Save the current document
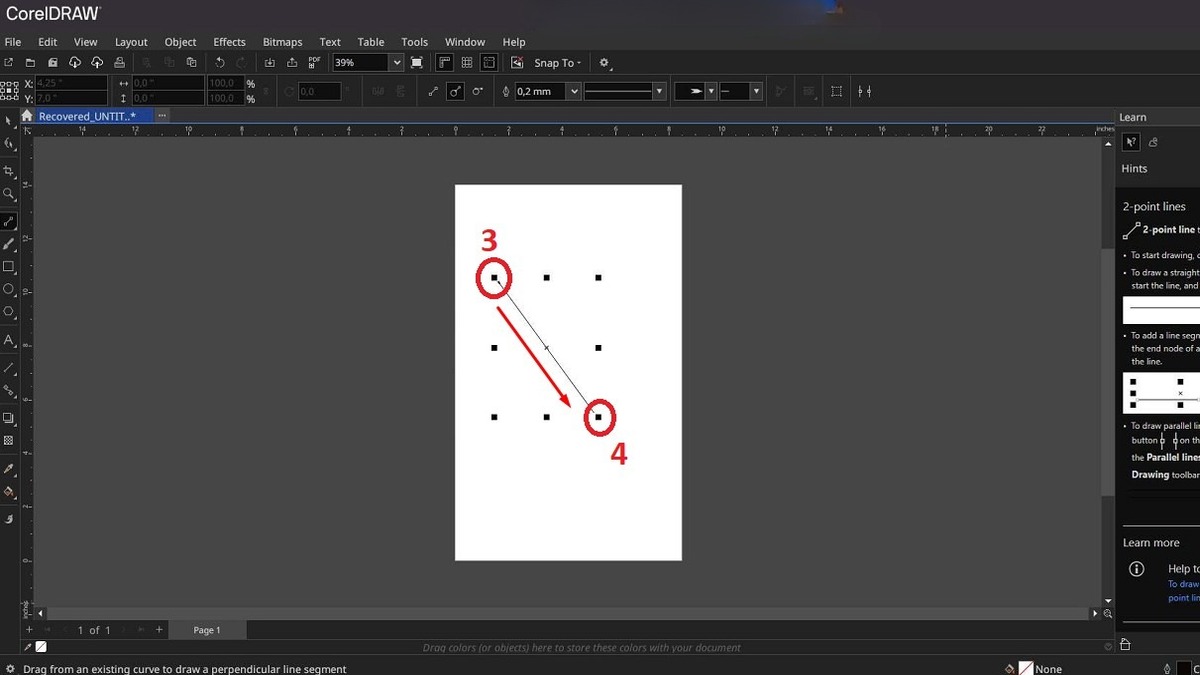 [52, 62]
